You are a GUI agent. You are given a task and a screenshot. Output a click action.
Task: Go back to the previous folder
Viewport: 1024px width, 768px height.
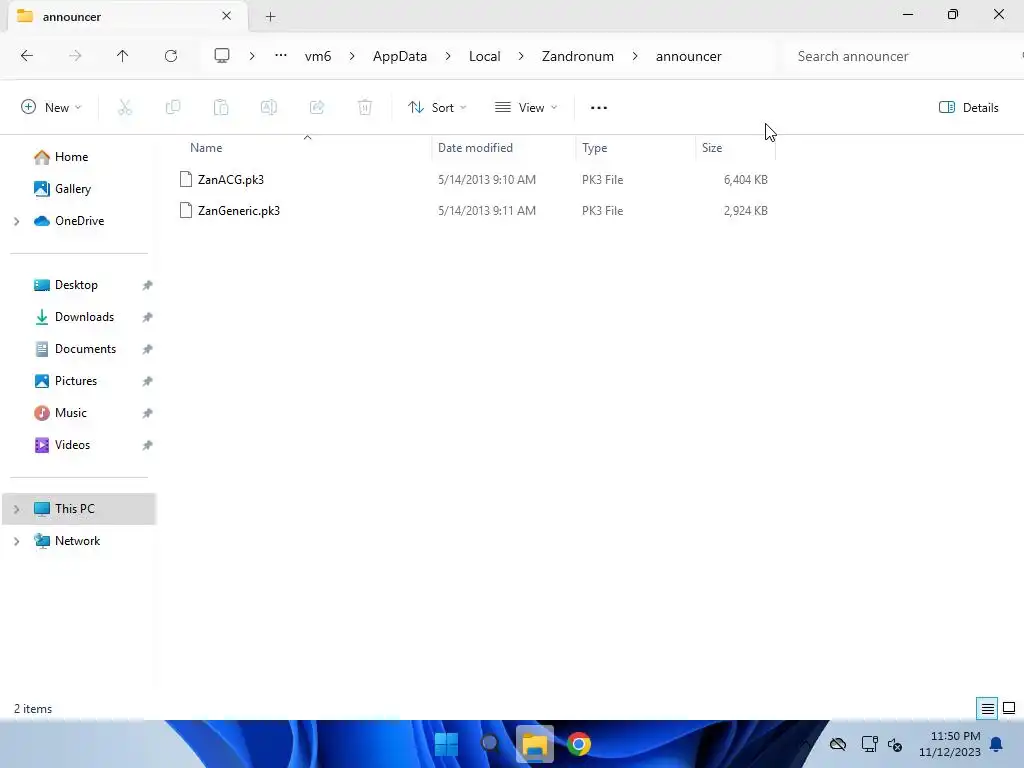27,56
